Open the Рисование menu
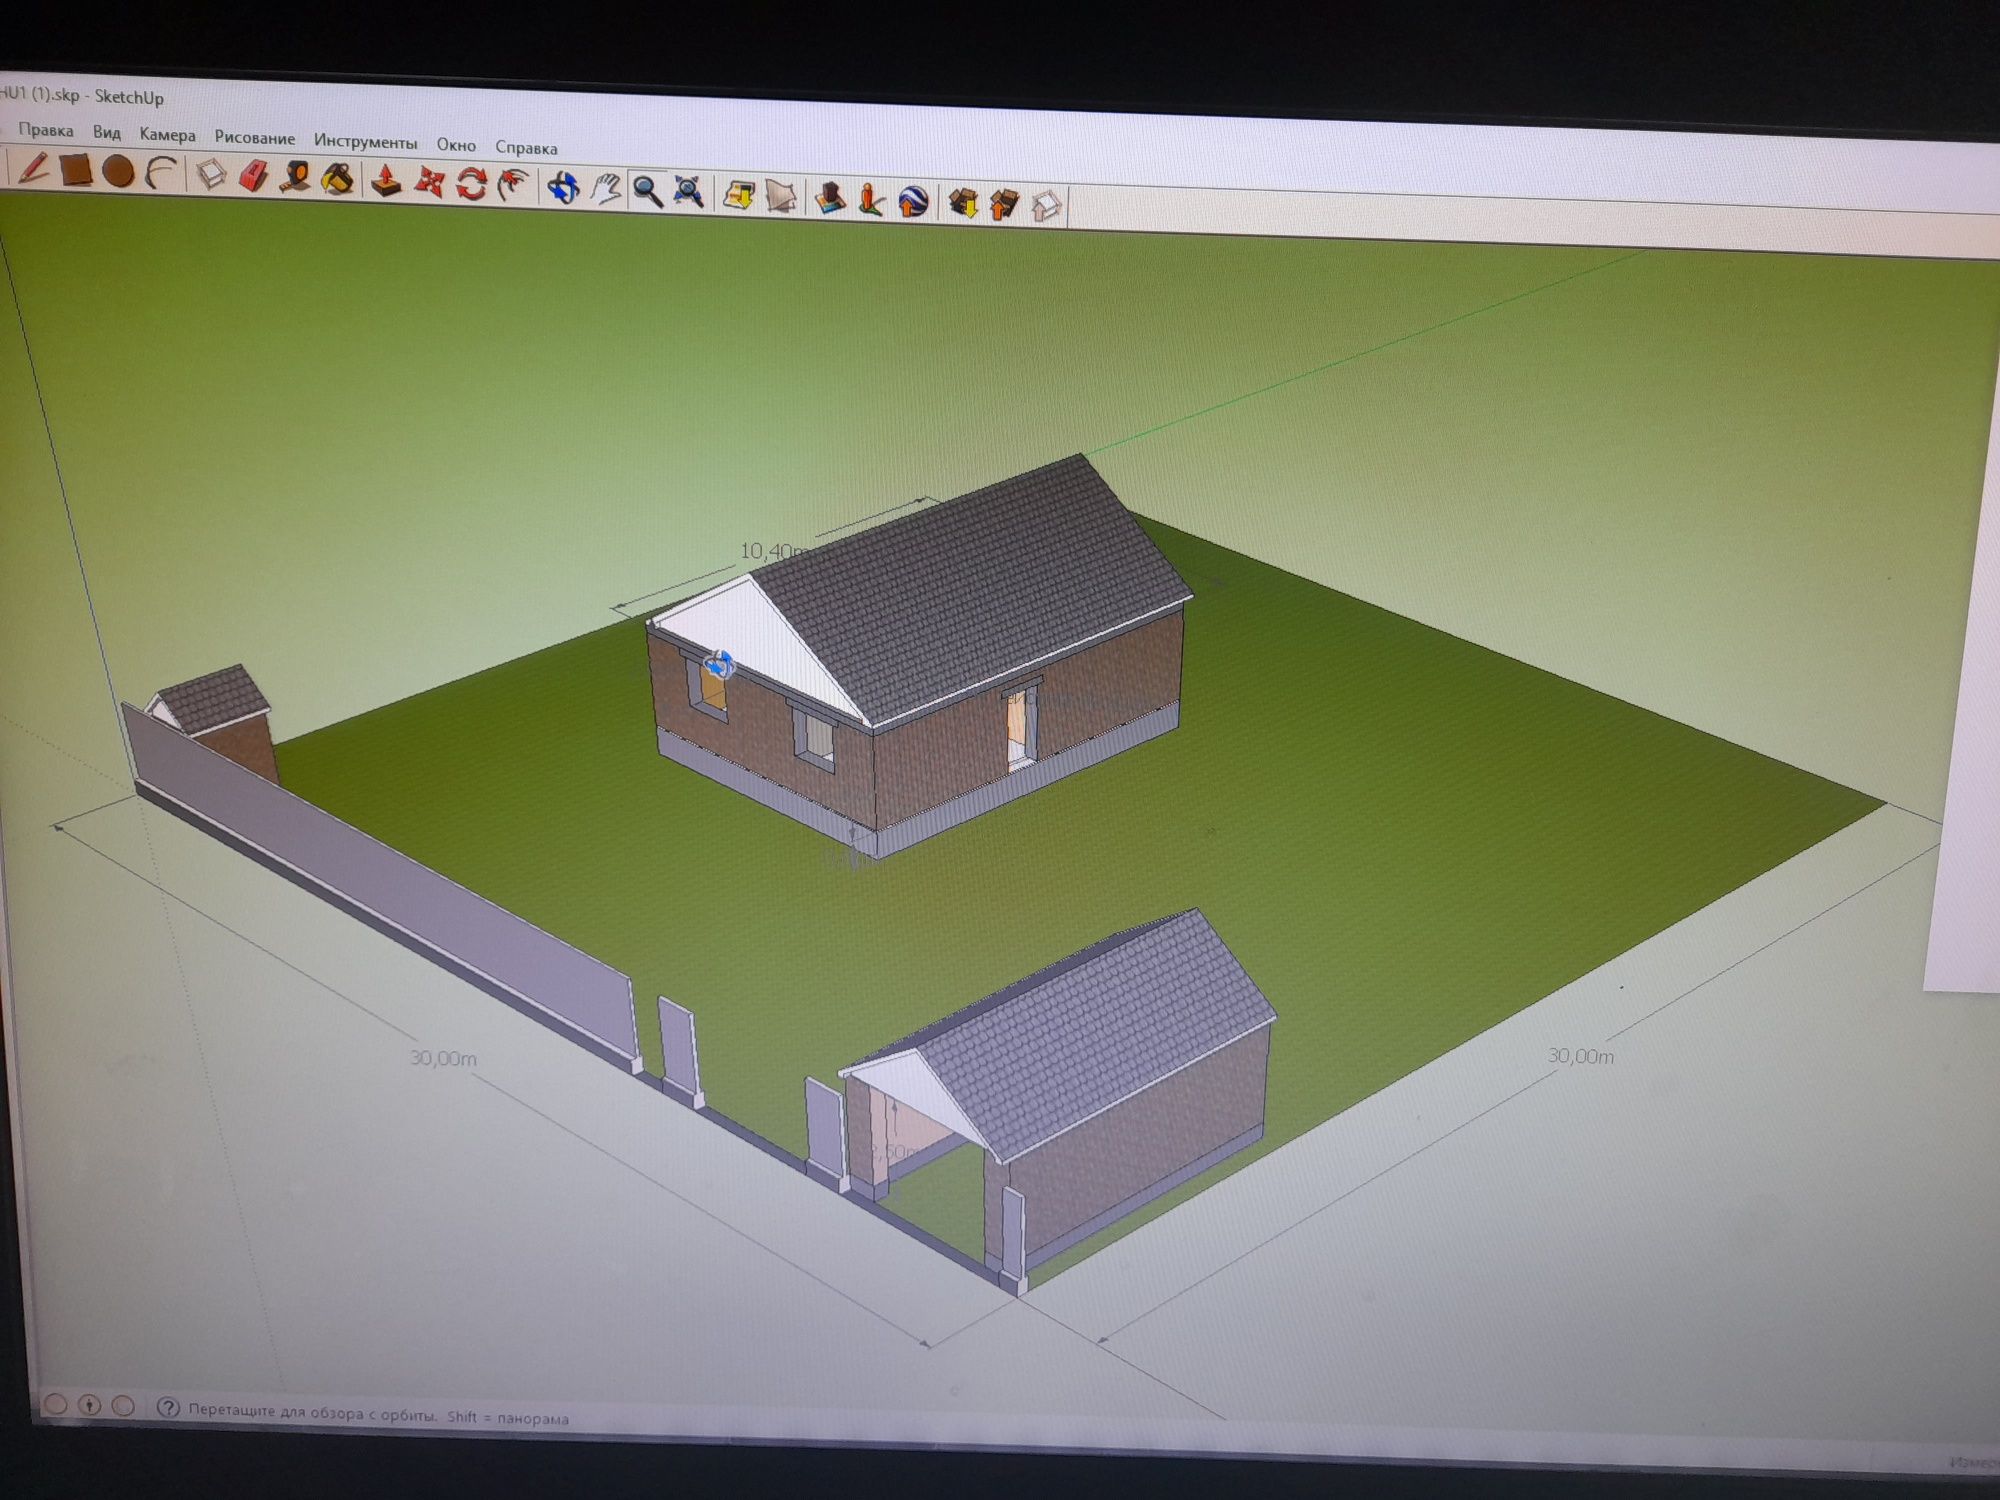Viewport: 2000px width, 1500px height. click(x=254, y=137)
